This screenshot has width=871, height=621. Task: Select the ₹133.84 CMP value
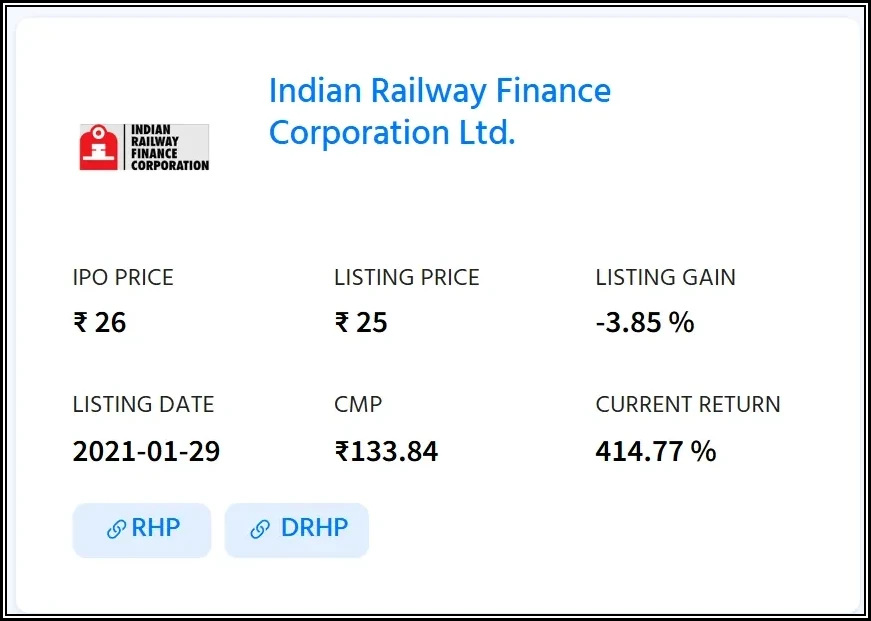386,451
